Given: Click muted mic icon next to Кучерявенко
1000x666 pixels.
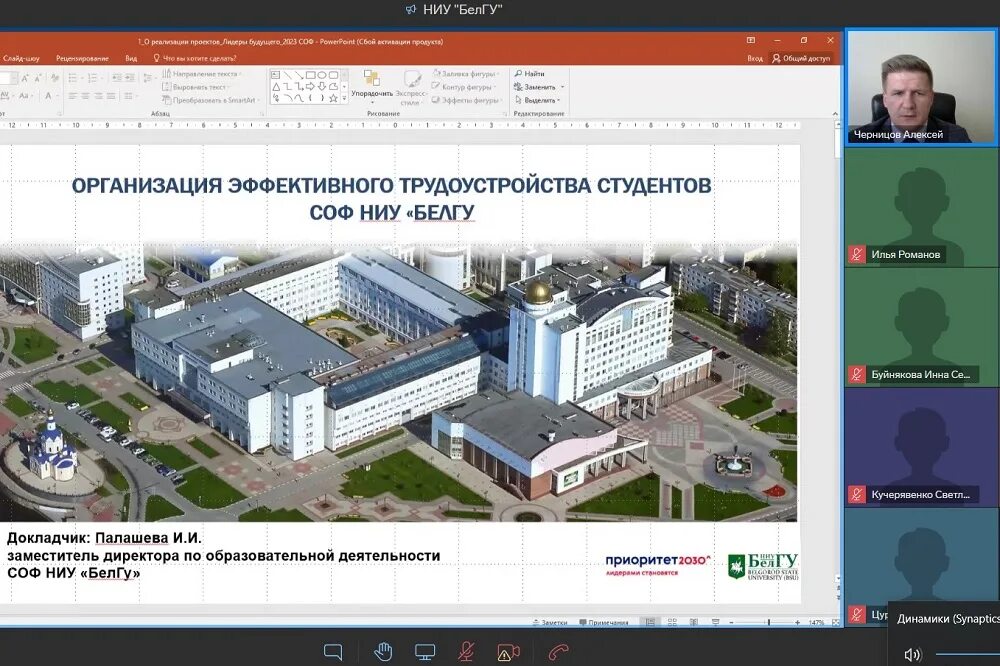Looking at the screenshot, I should tap(857, 494).
